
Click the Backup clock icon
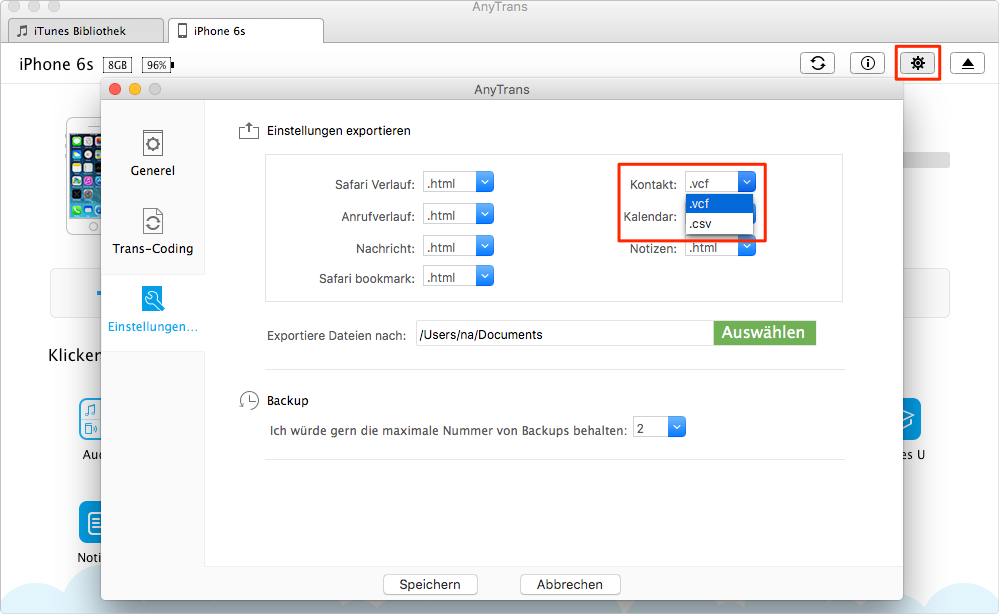(249, 400)
